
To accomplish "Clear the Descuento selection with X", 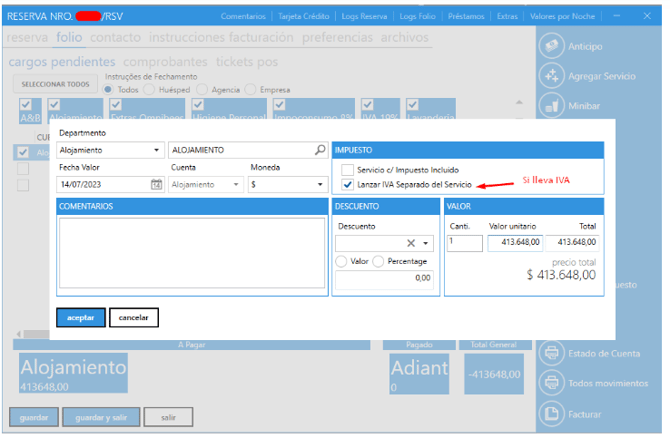I will click(410, 243).
